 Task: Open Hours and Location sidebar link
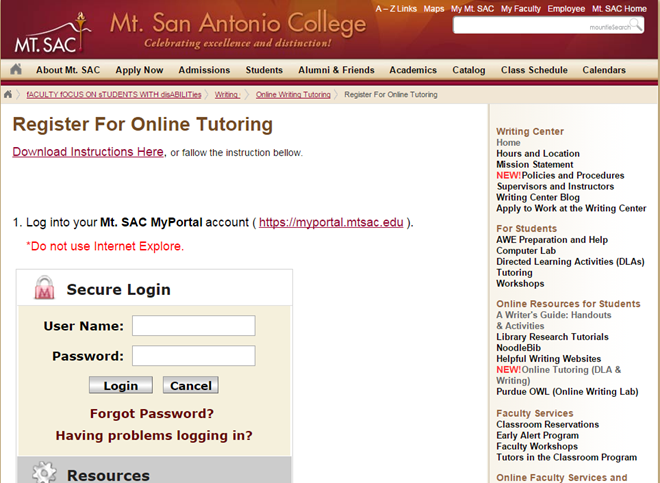(x=538, y=153)
